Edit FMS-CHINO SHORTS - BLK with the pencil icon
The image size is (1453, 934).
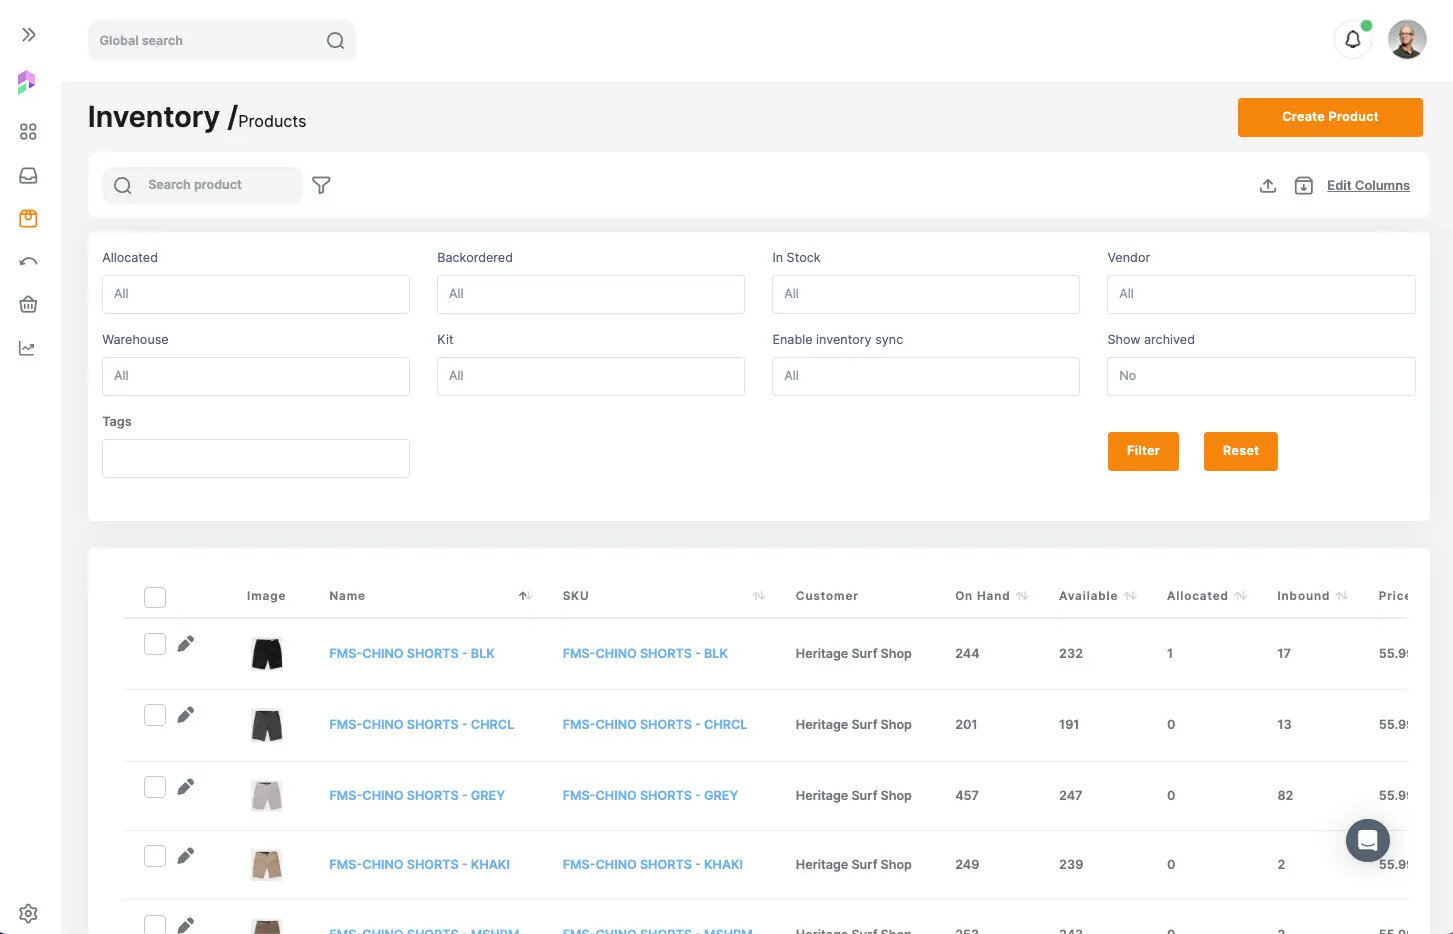(186, 644)
